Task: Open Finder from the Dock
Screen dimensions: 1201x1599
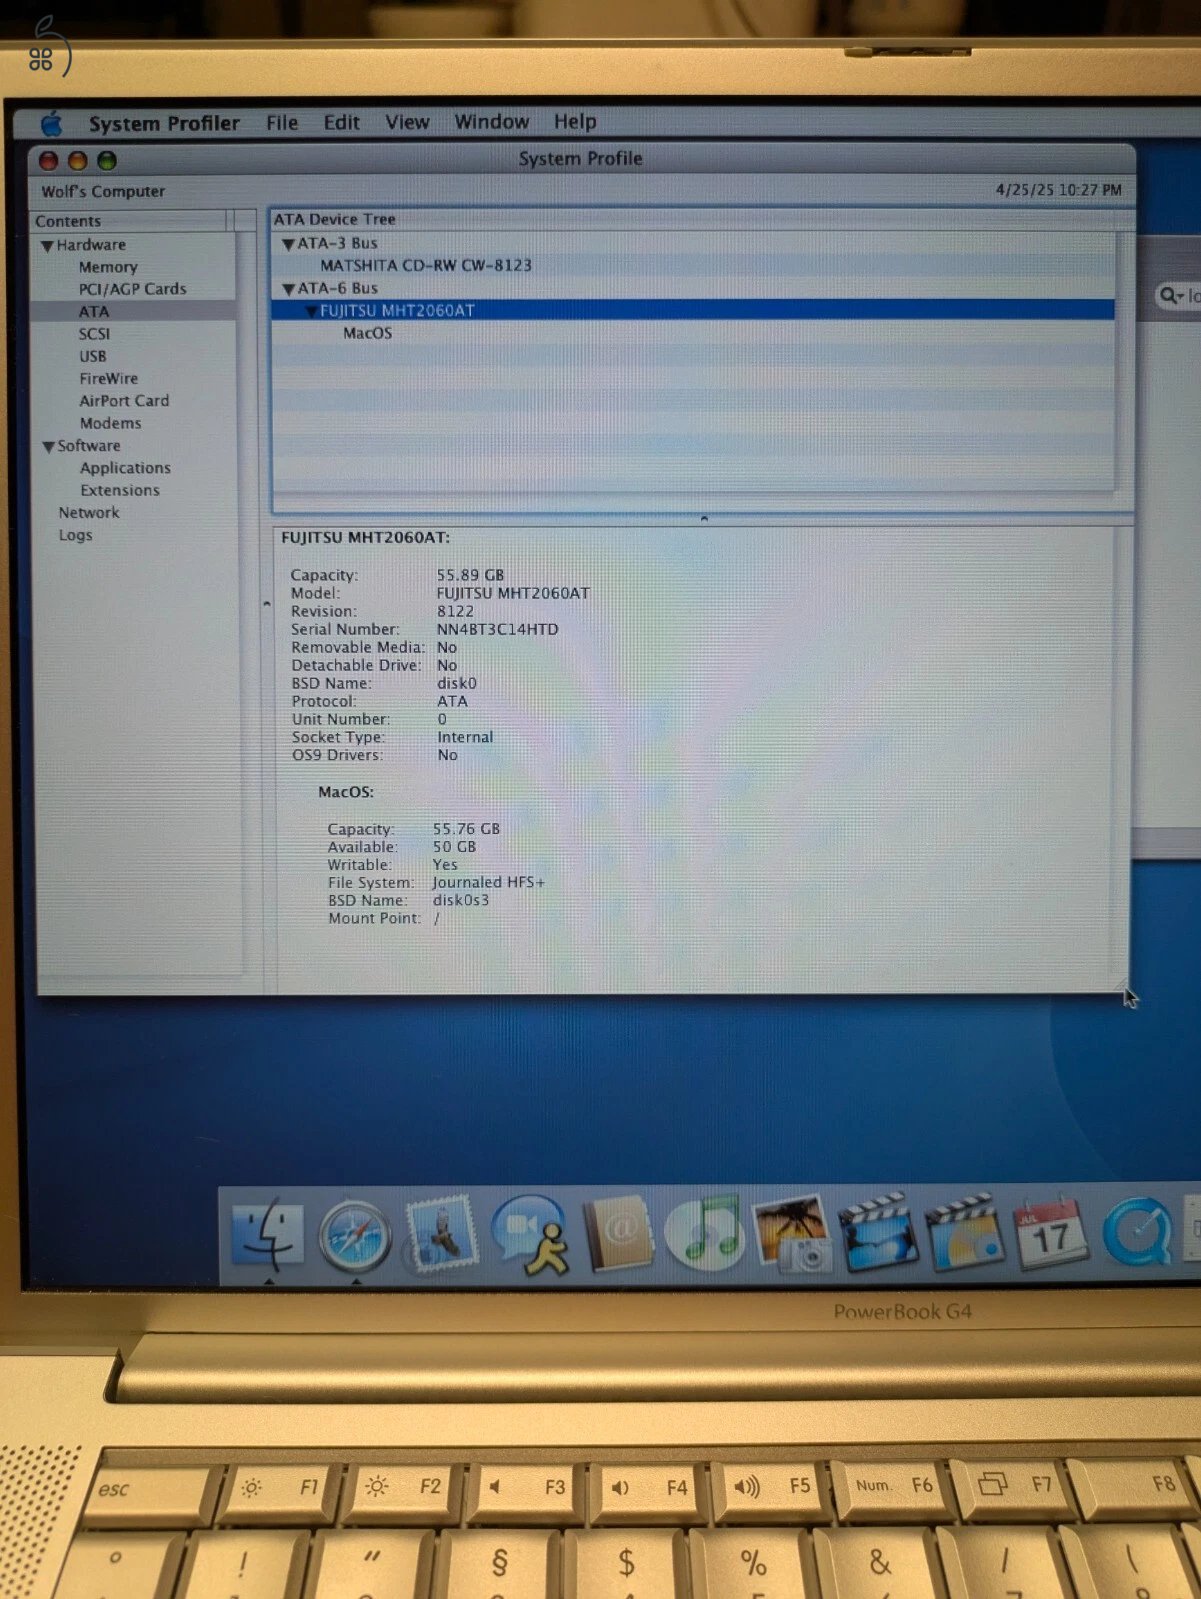Action: pyautogui.click(x=267, y=1236)
